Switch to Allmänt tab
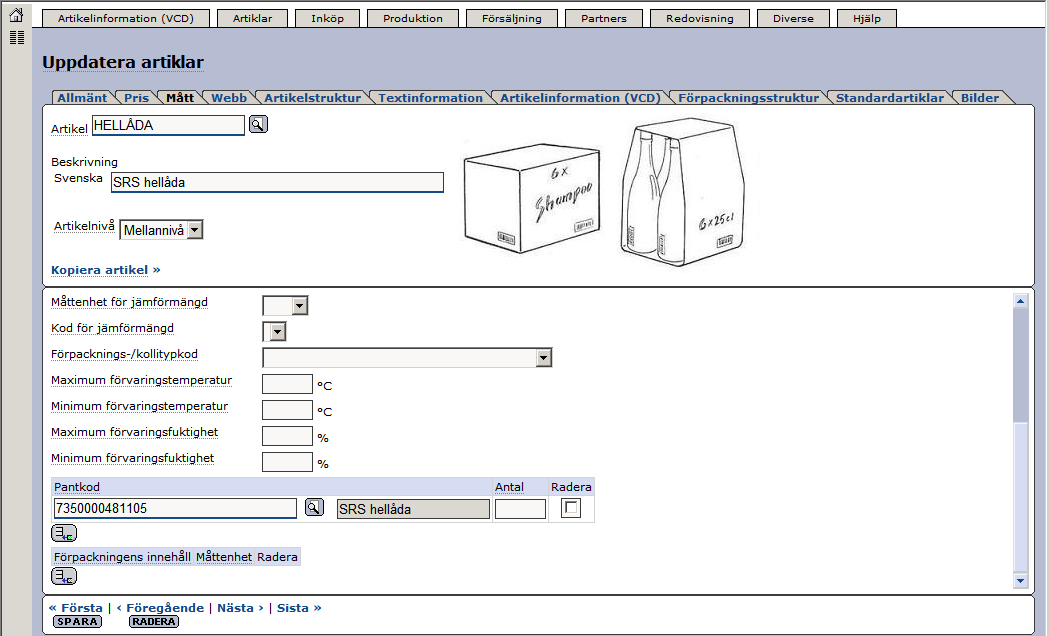Viewport: 1049px width, 636px height. 82,98
